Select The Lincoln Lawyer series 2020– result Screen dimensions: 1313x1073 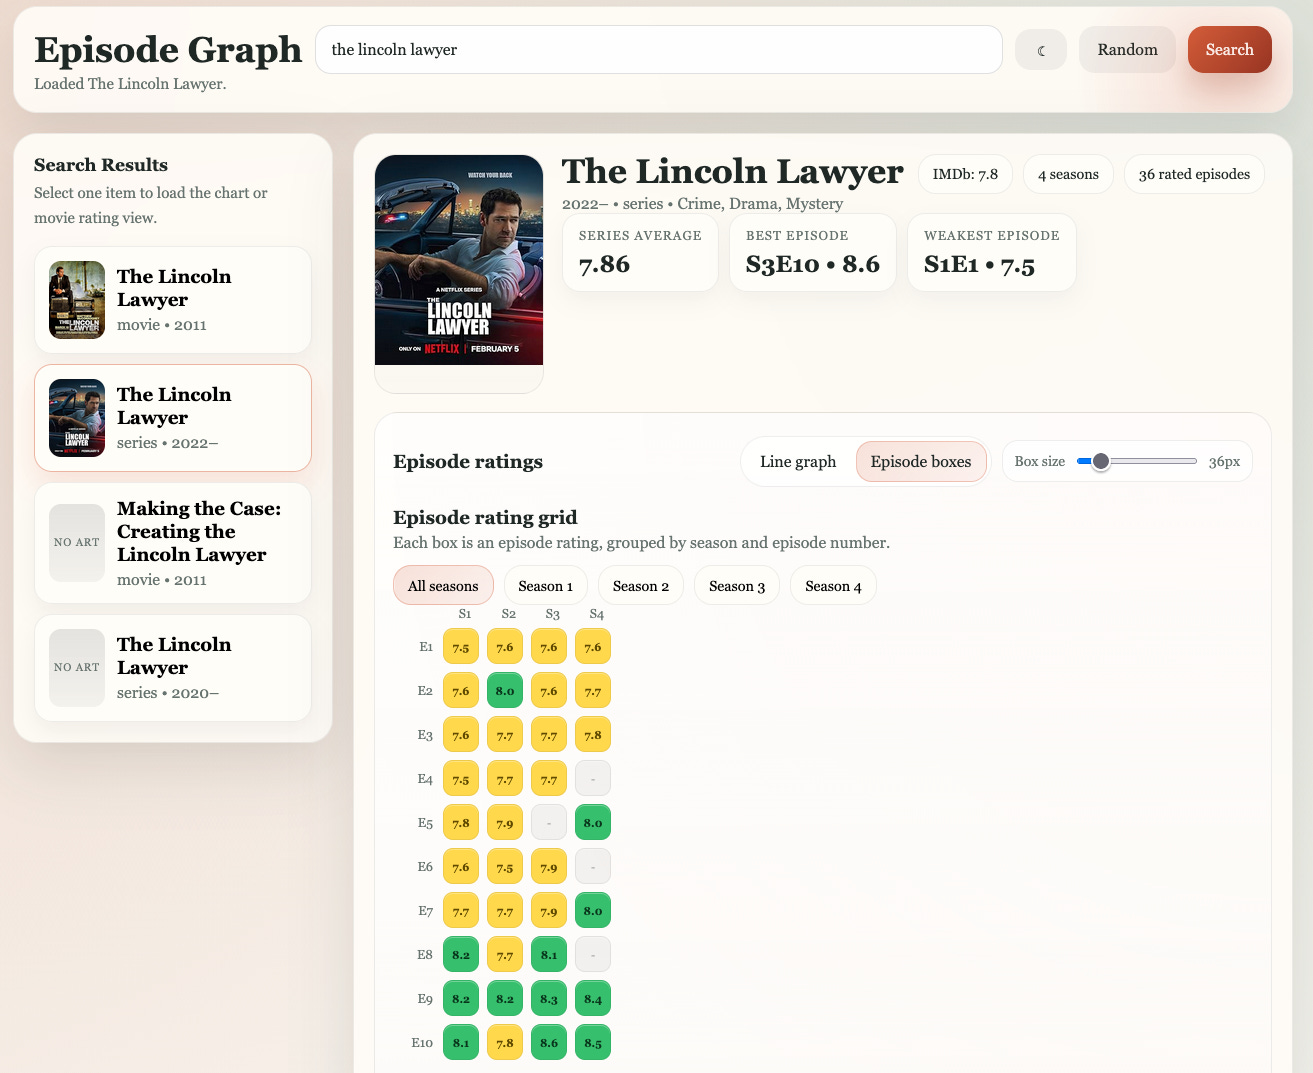click(x=173, y=668)
